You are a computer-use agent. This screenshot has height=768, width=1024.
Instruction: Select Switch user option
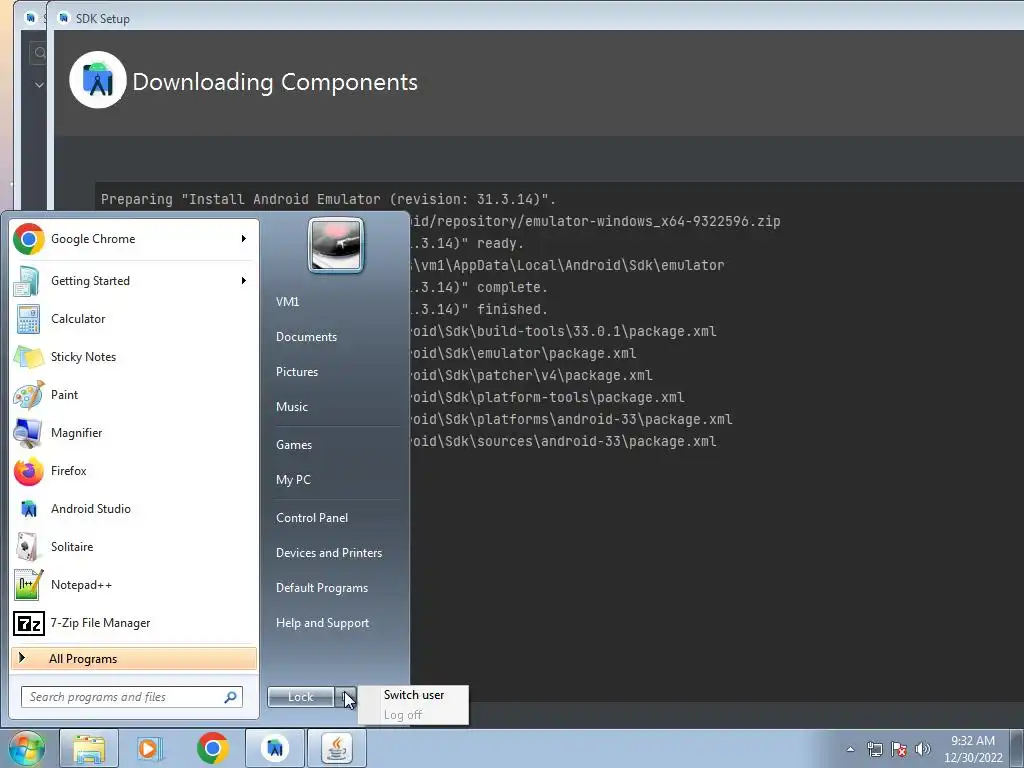(x=413, y=695)
